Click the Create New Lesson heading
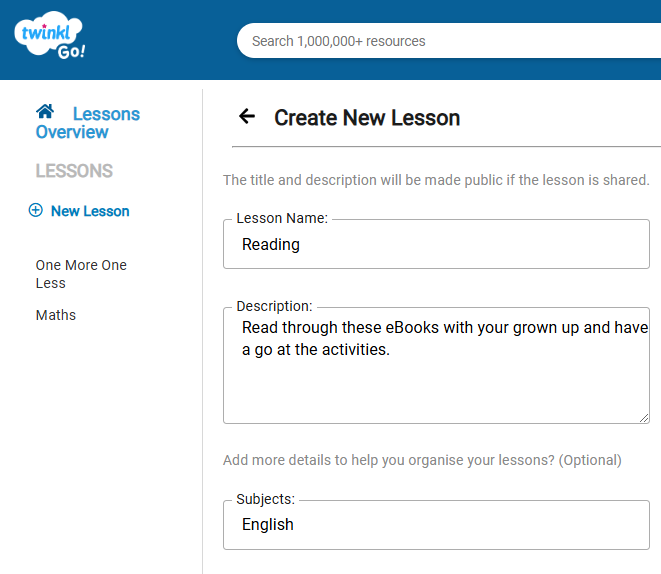661x574 pixels. coord(367,118)
